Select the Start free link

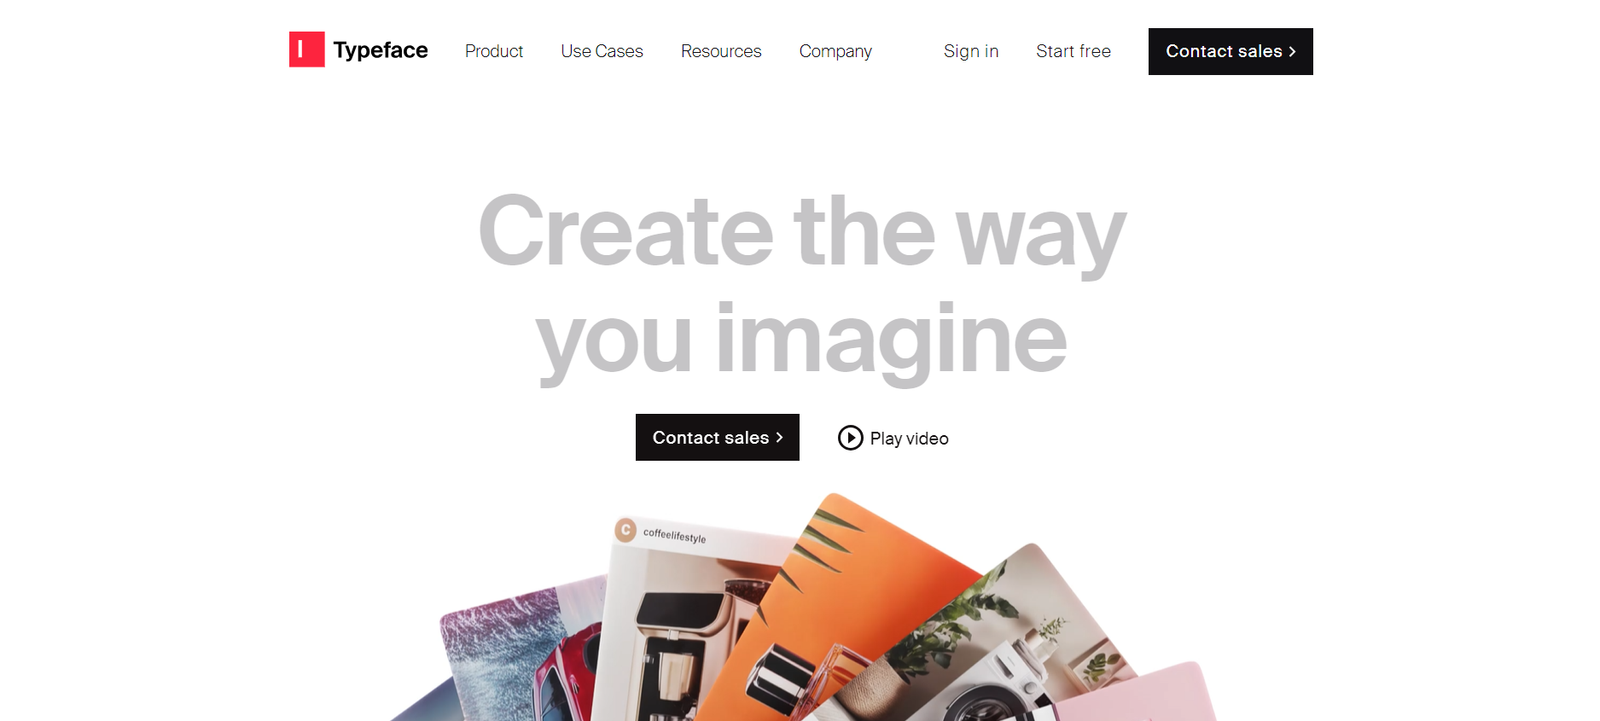1073,51
